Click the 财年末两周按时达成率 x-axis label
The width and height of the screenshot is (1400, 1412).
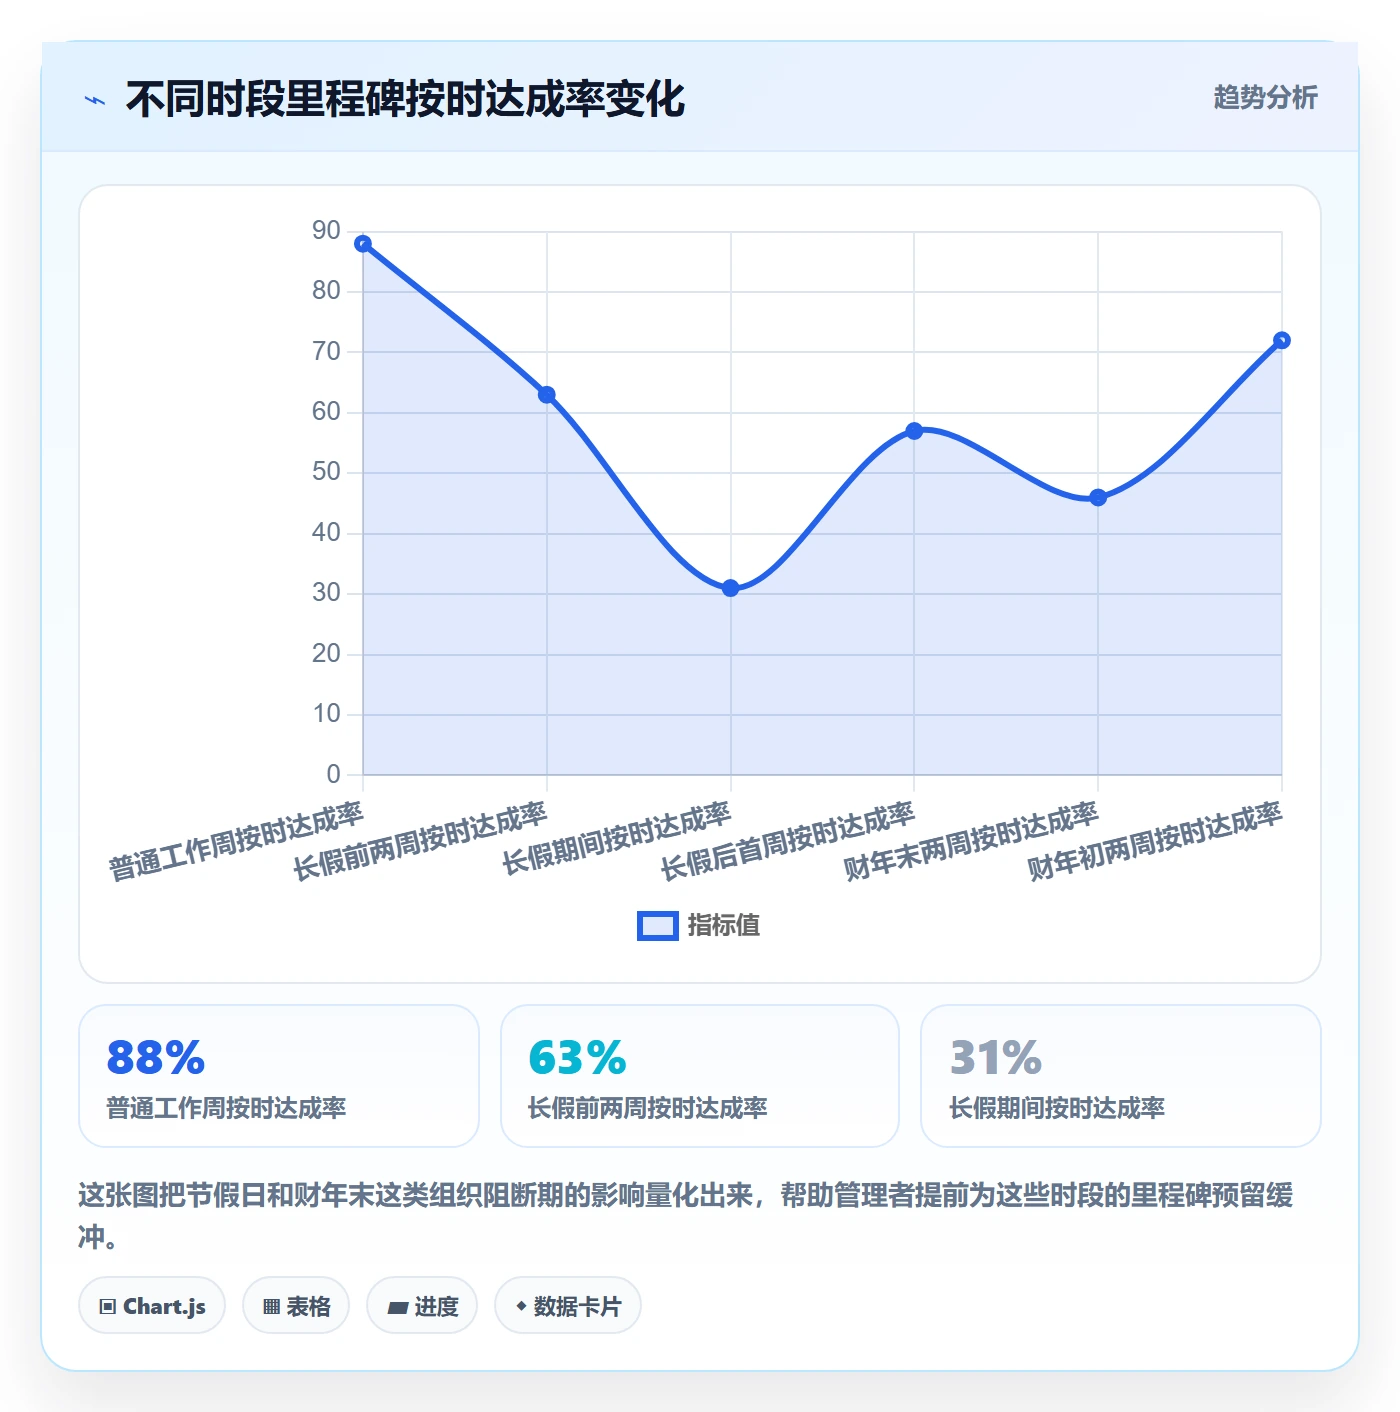[971, 841]
